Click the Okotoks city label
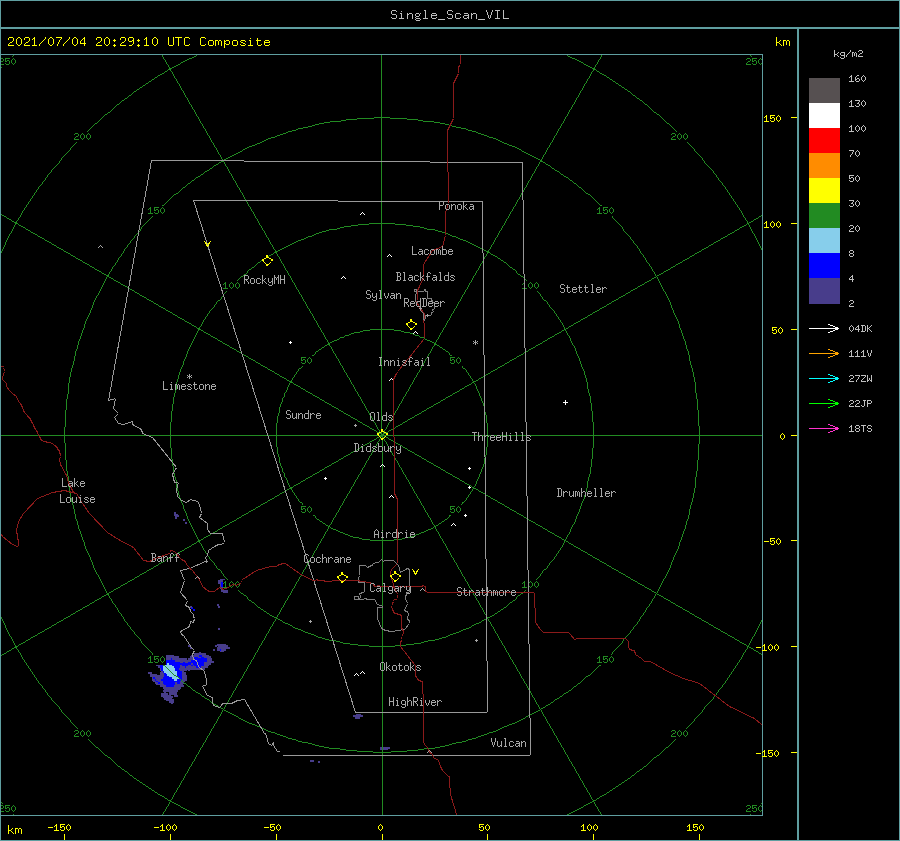 [x=400, y=667]
